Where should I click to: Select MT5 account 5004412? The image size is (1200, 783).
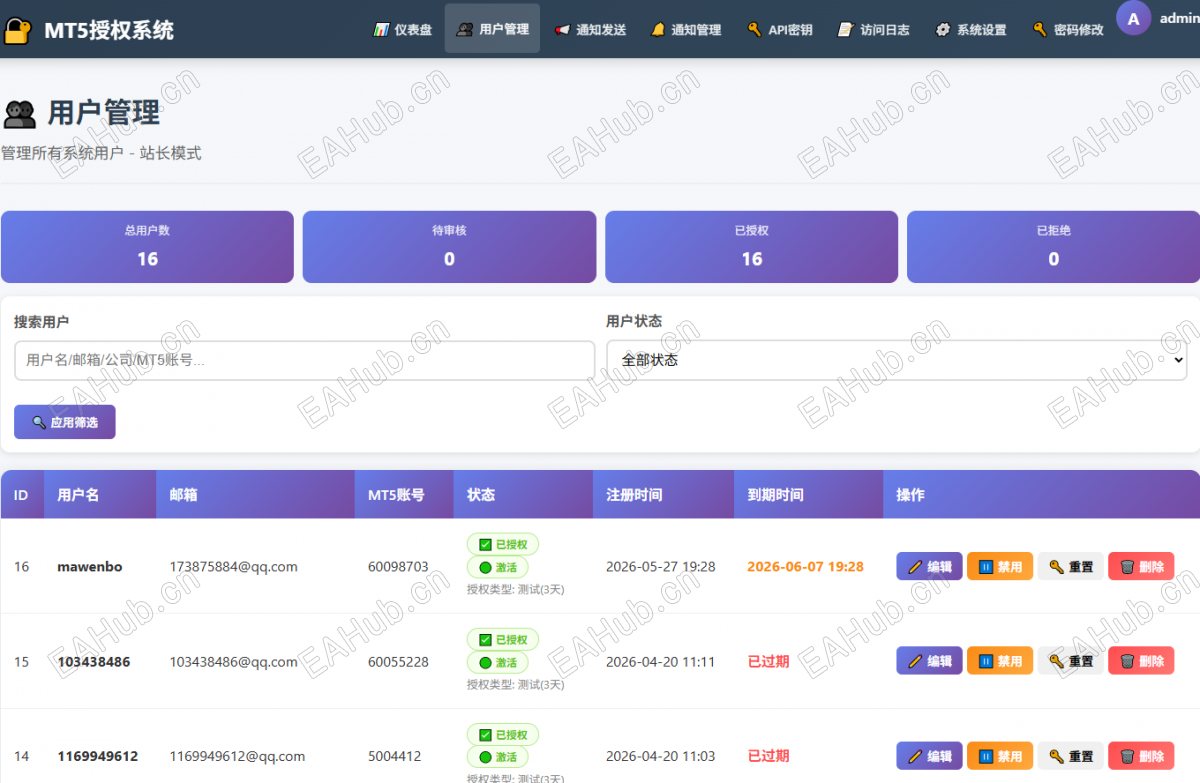(x=394, y=756)
